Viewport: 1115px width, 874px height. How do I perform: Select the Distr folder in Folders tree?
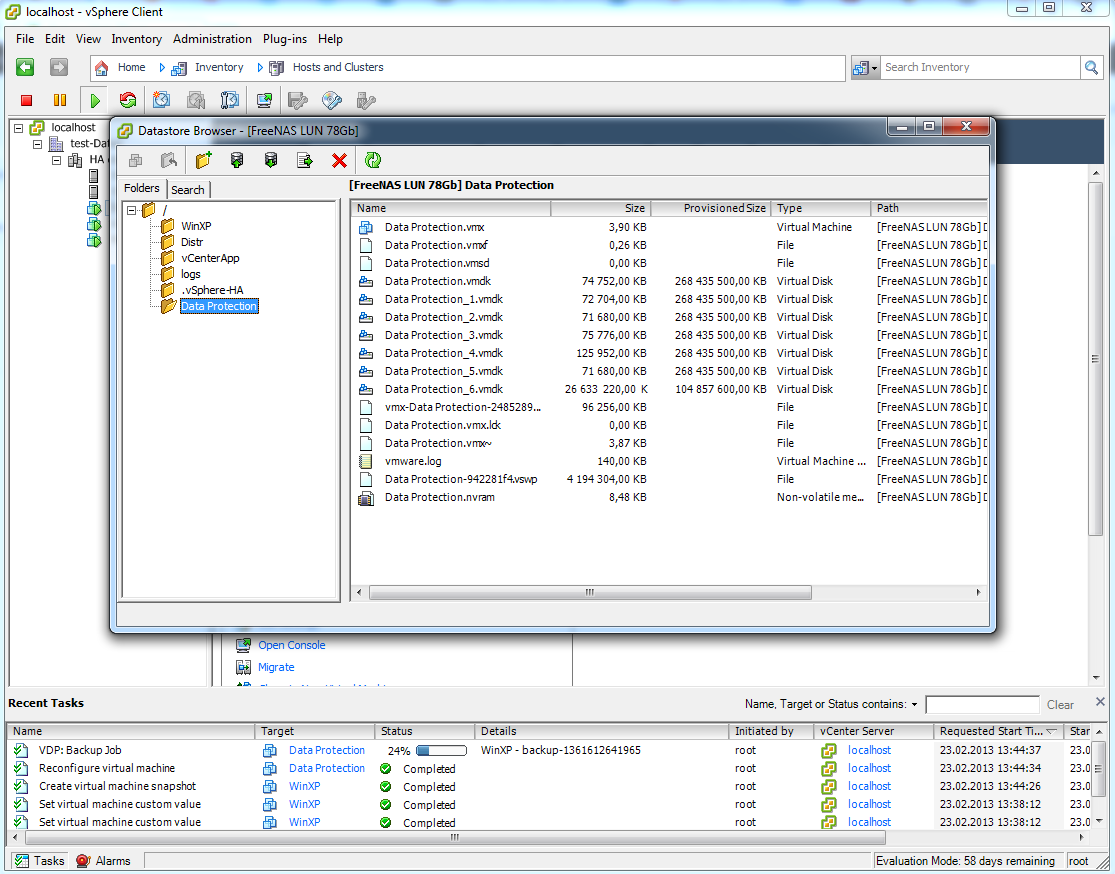coord(192,243)
